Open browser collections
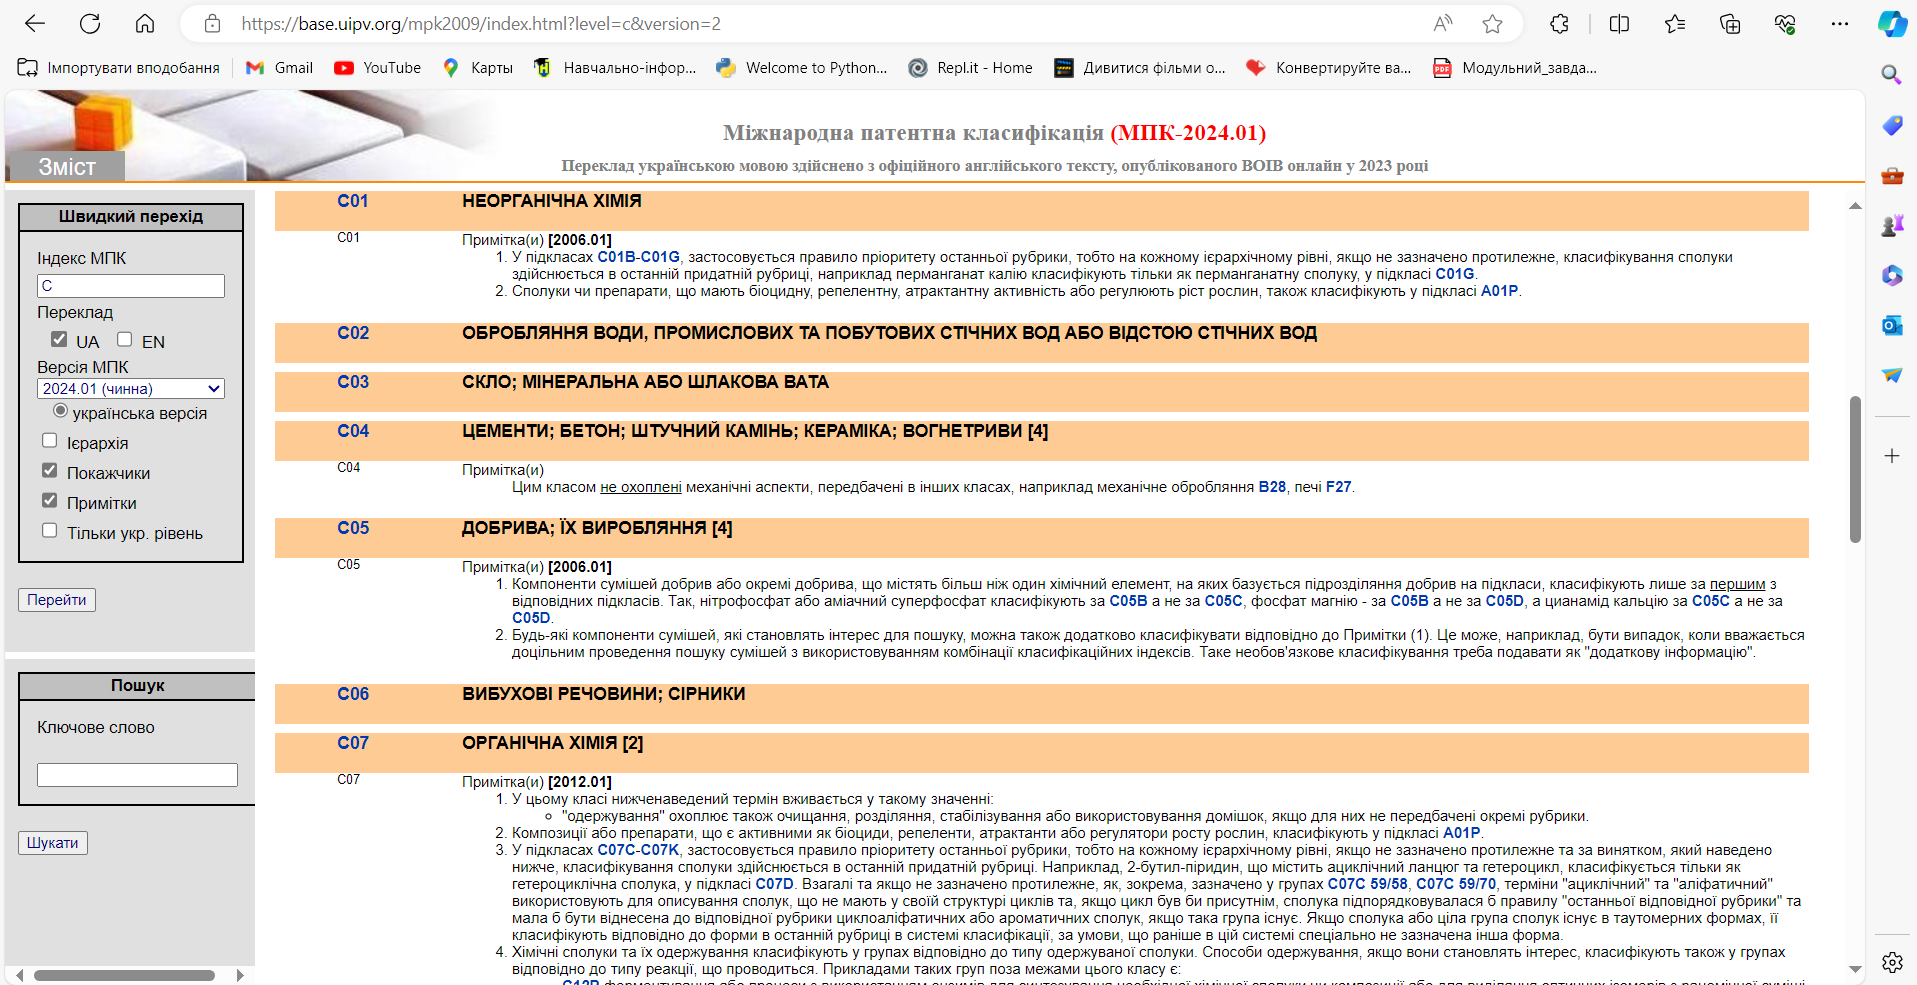Screen dimensions: 1917x985 point(1730,24)
